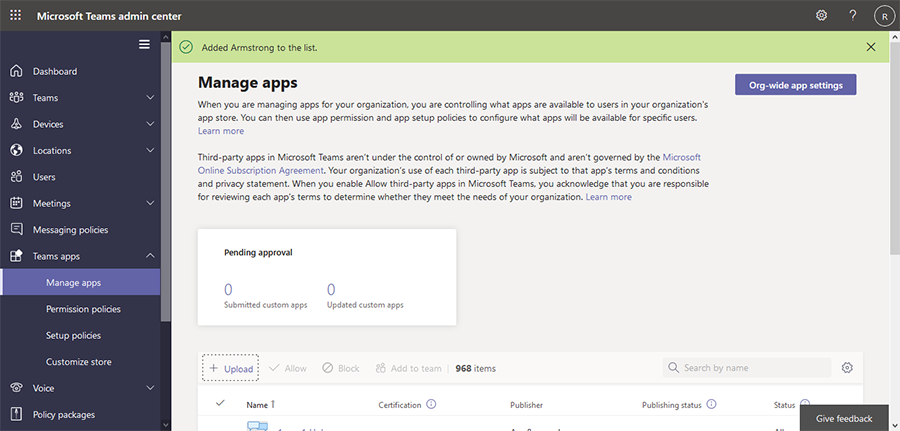Open Manage apps in sidebar
Image resolution: width=900 pixels, height=431 pixels.
80,282
